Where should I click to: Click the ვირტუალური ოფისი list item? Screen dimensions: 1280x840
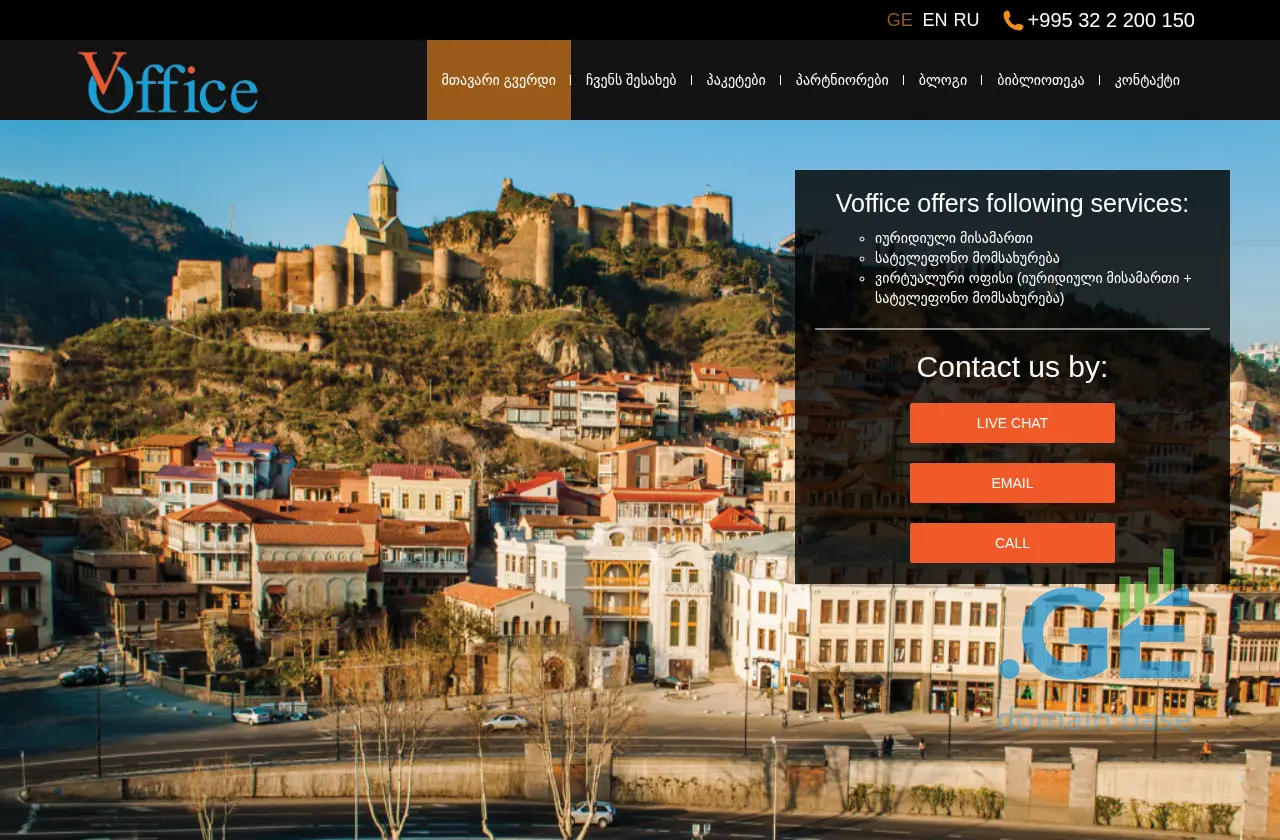[1033, 288]
